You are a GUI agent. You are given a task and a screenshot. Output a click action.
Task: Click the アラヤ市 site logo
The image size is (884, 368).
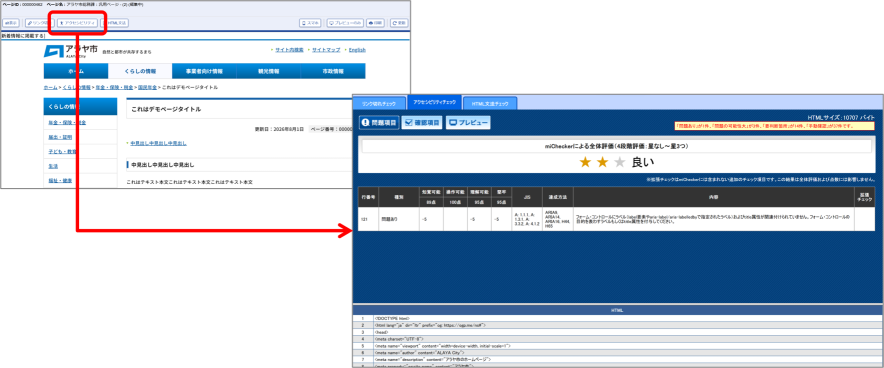click(x=70, y=51)
